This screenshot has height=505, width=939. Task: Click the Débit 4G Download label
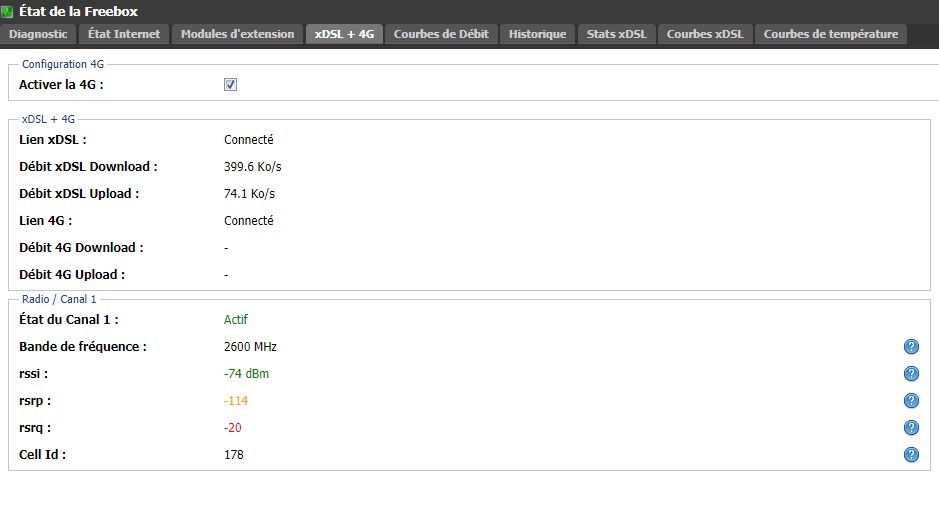click(81, 247)
